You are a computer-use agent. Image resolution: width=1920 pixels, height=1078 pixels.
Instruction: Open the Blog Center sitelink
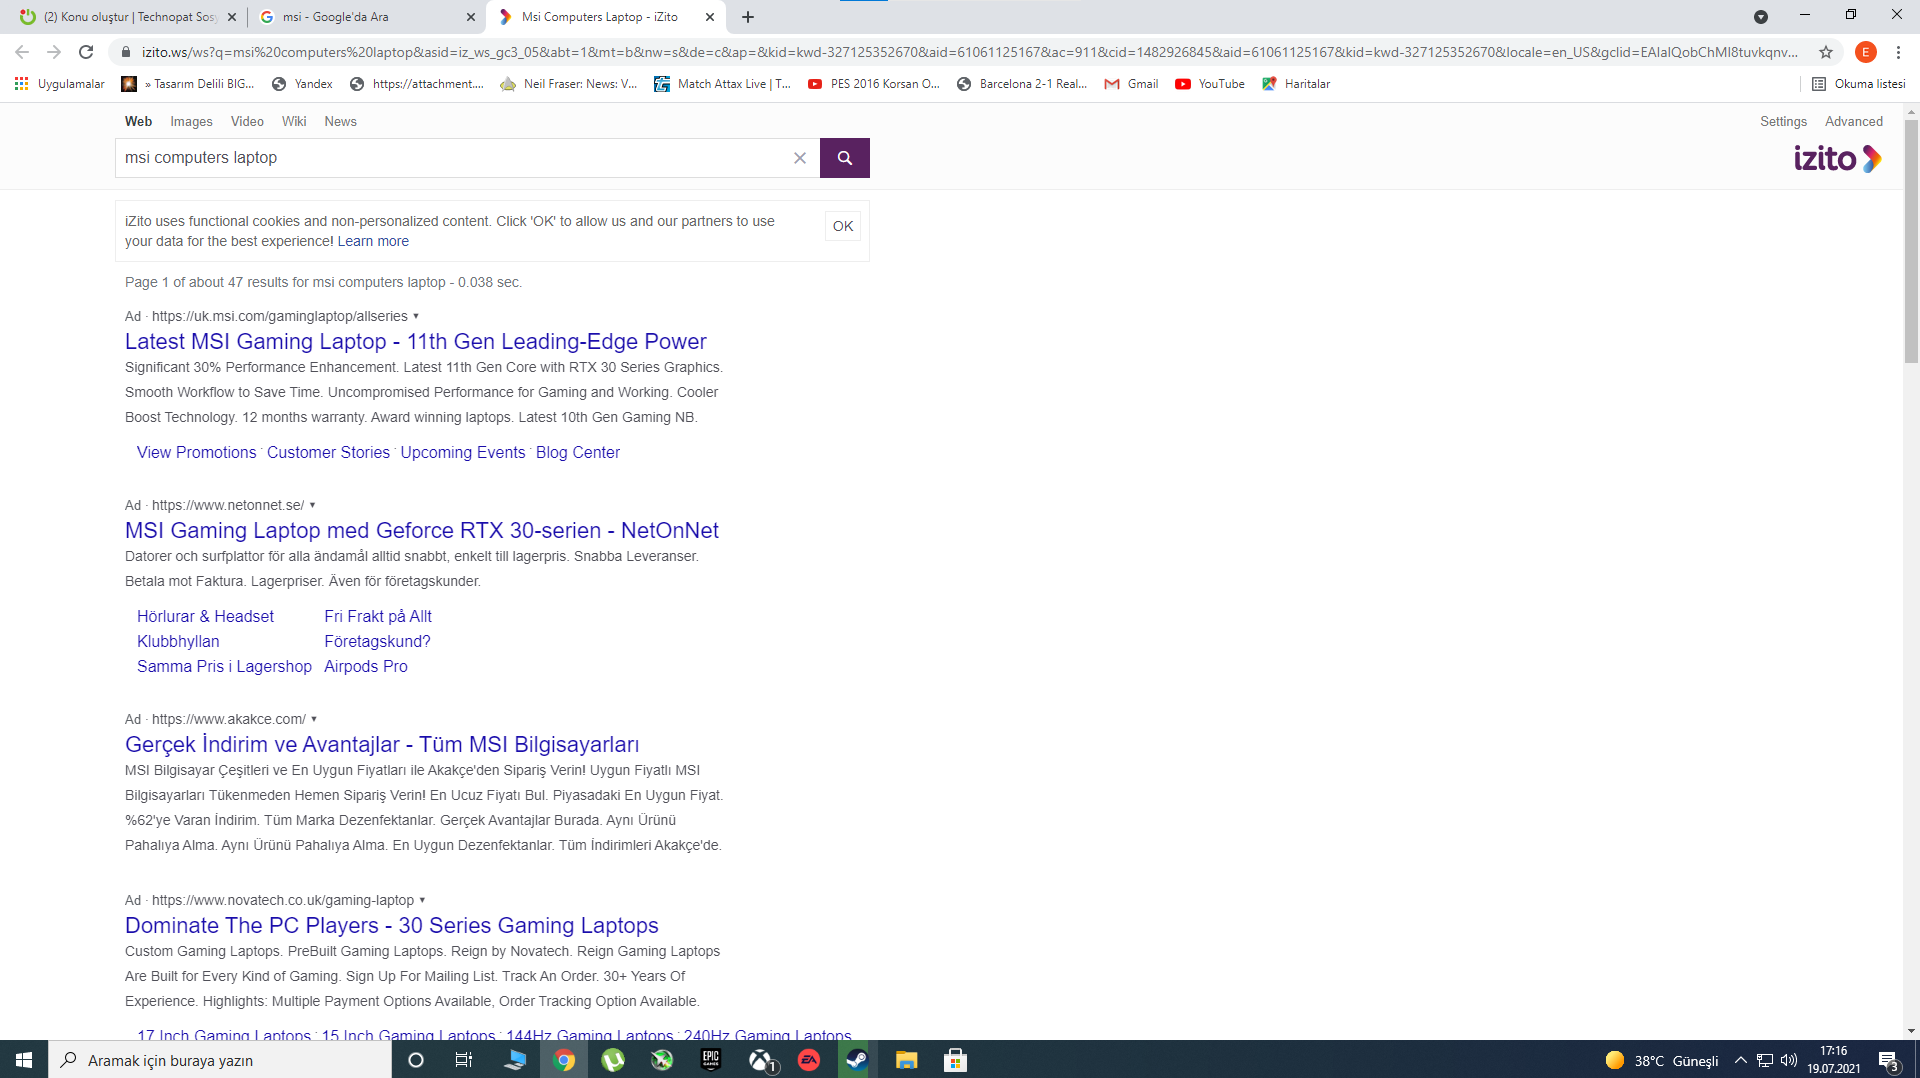[x=578, y=453]
